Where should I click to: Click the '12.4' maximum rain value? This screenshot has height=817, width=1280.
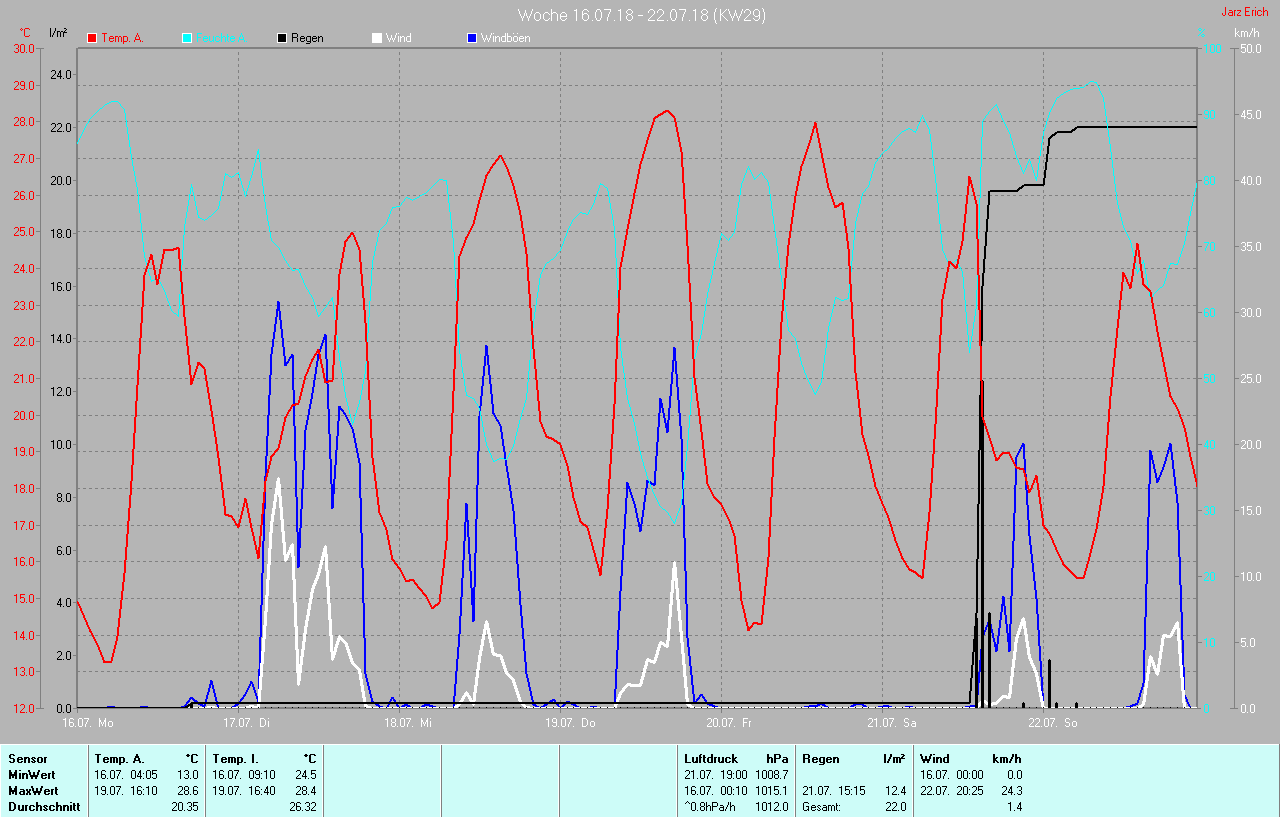pos(895,791)
